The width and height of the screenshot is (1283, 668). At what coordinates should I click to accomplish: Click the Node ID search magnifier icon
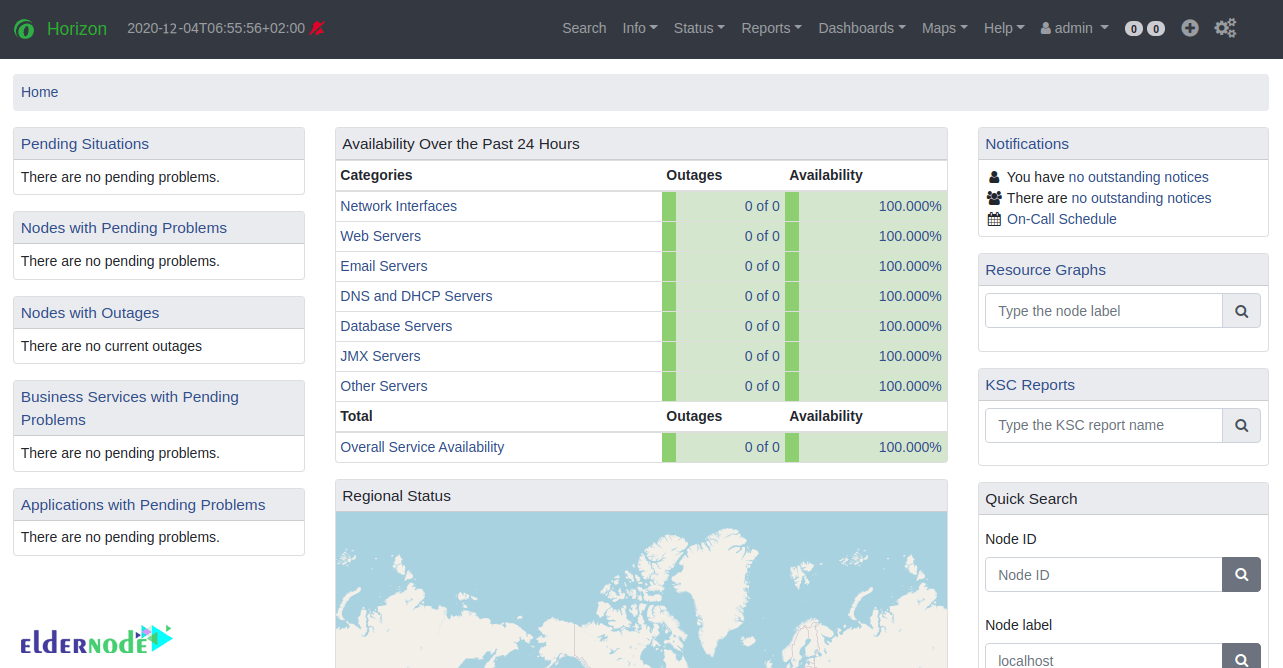coord(1241,574)
